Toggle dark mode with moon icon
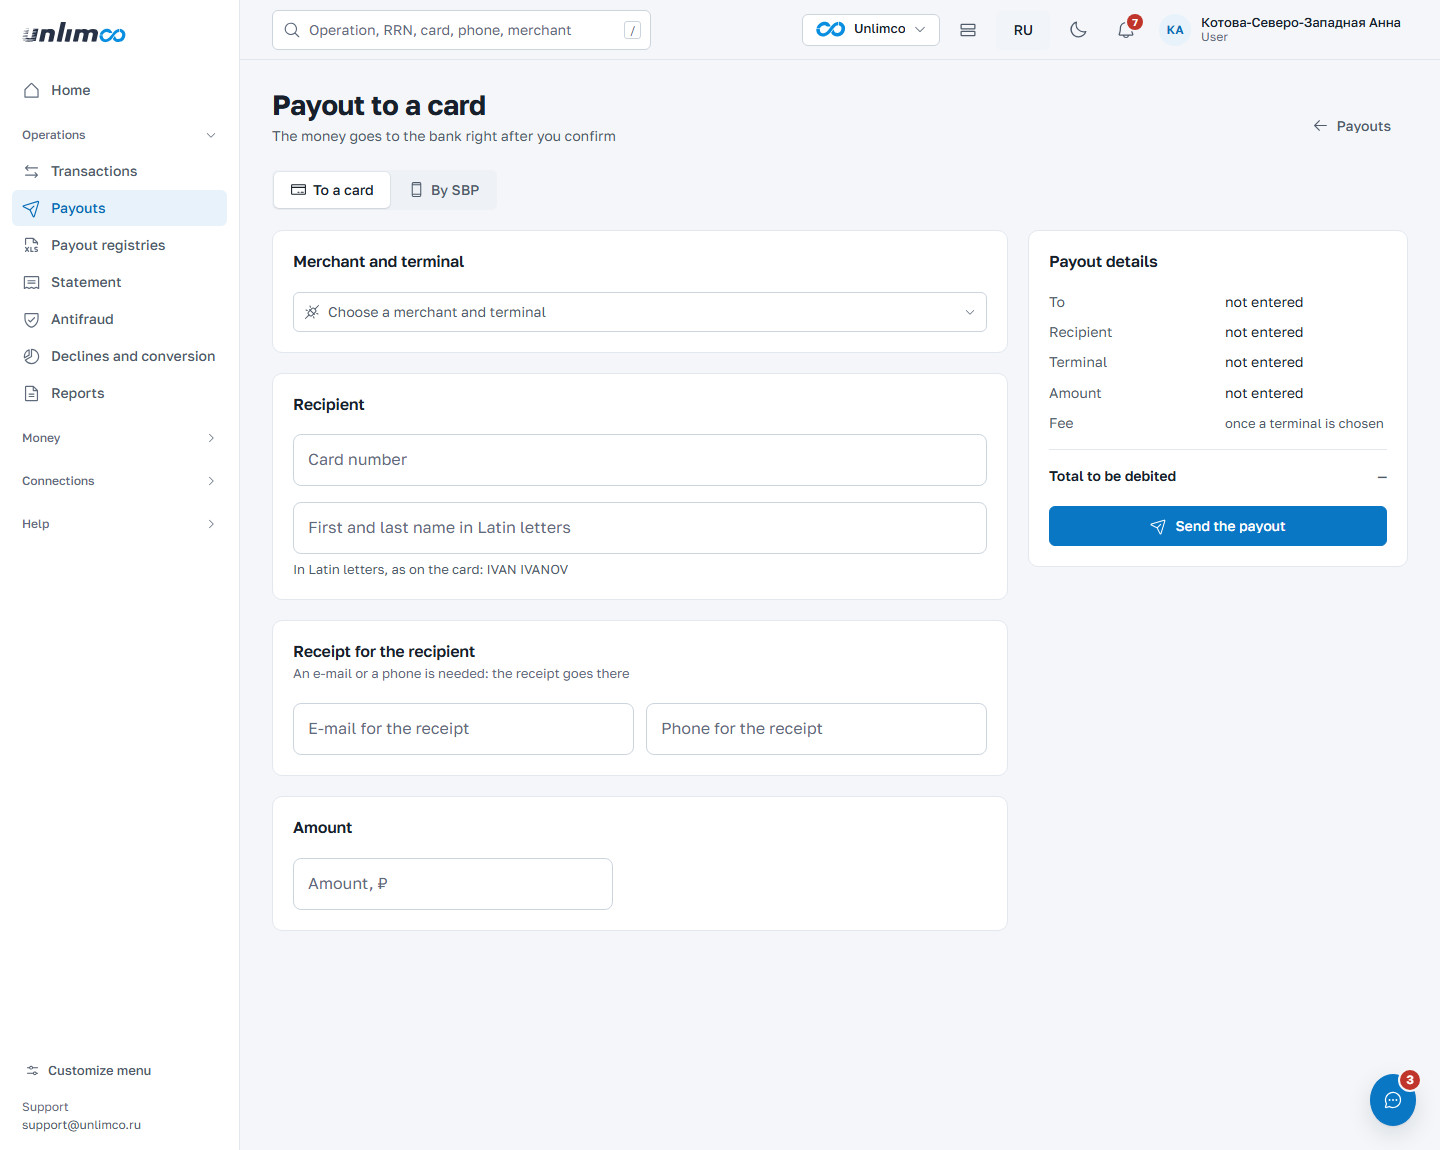This screenshot has height=1150, width=1440. click(1078, 30)
